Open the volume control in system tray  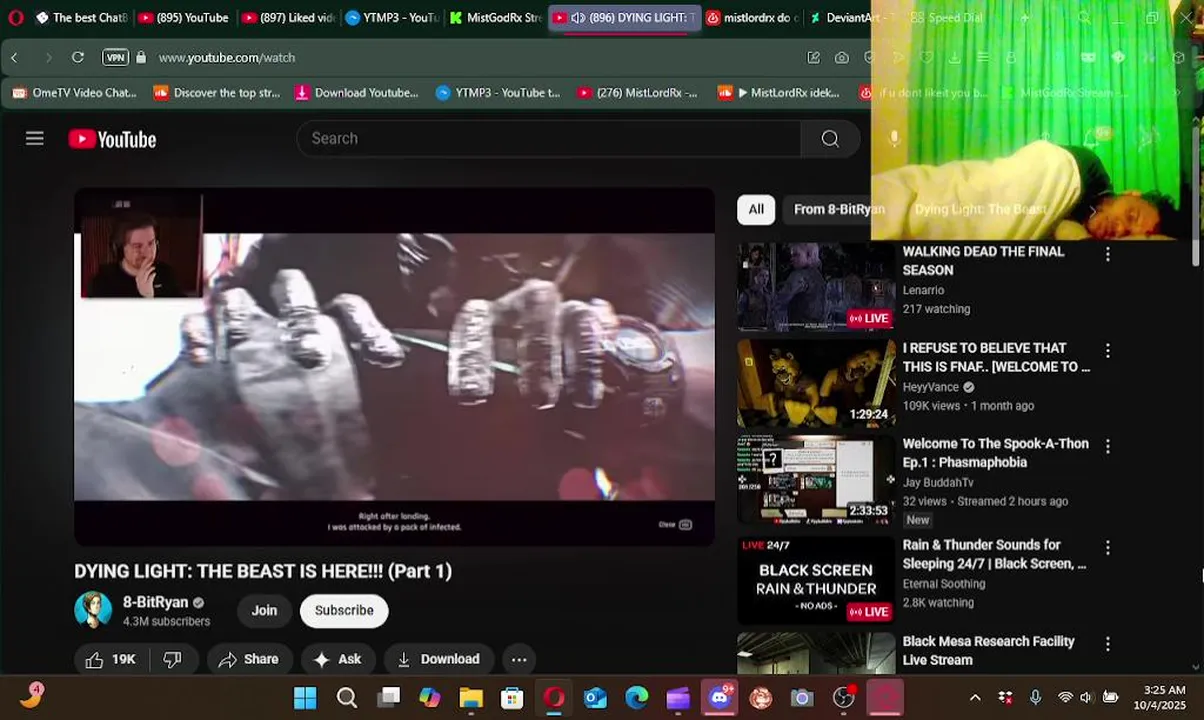pos(1086,698)
